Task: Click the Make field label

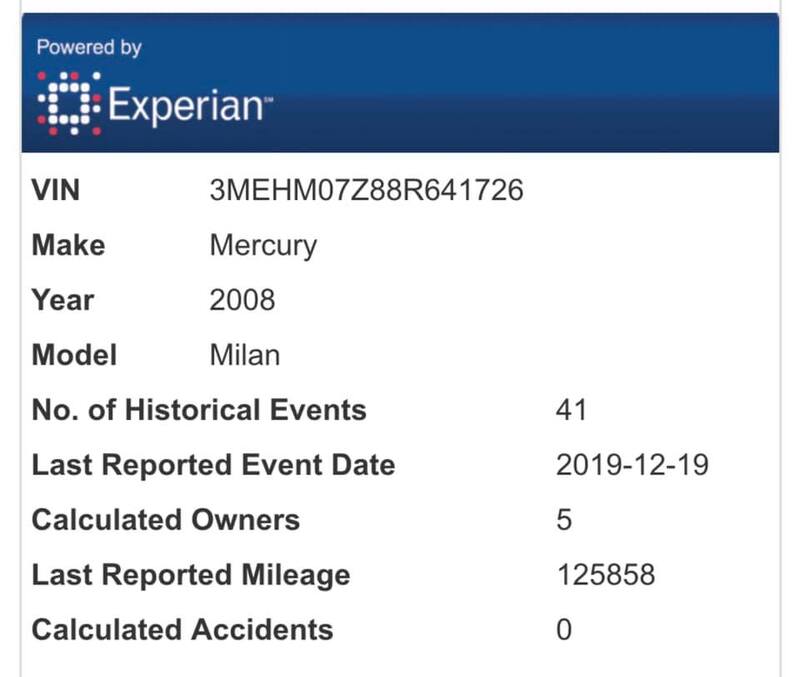Action: coord(68,245)
